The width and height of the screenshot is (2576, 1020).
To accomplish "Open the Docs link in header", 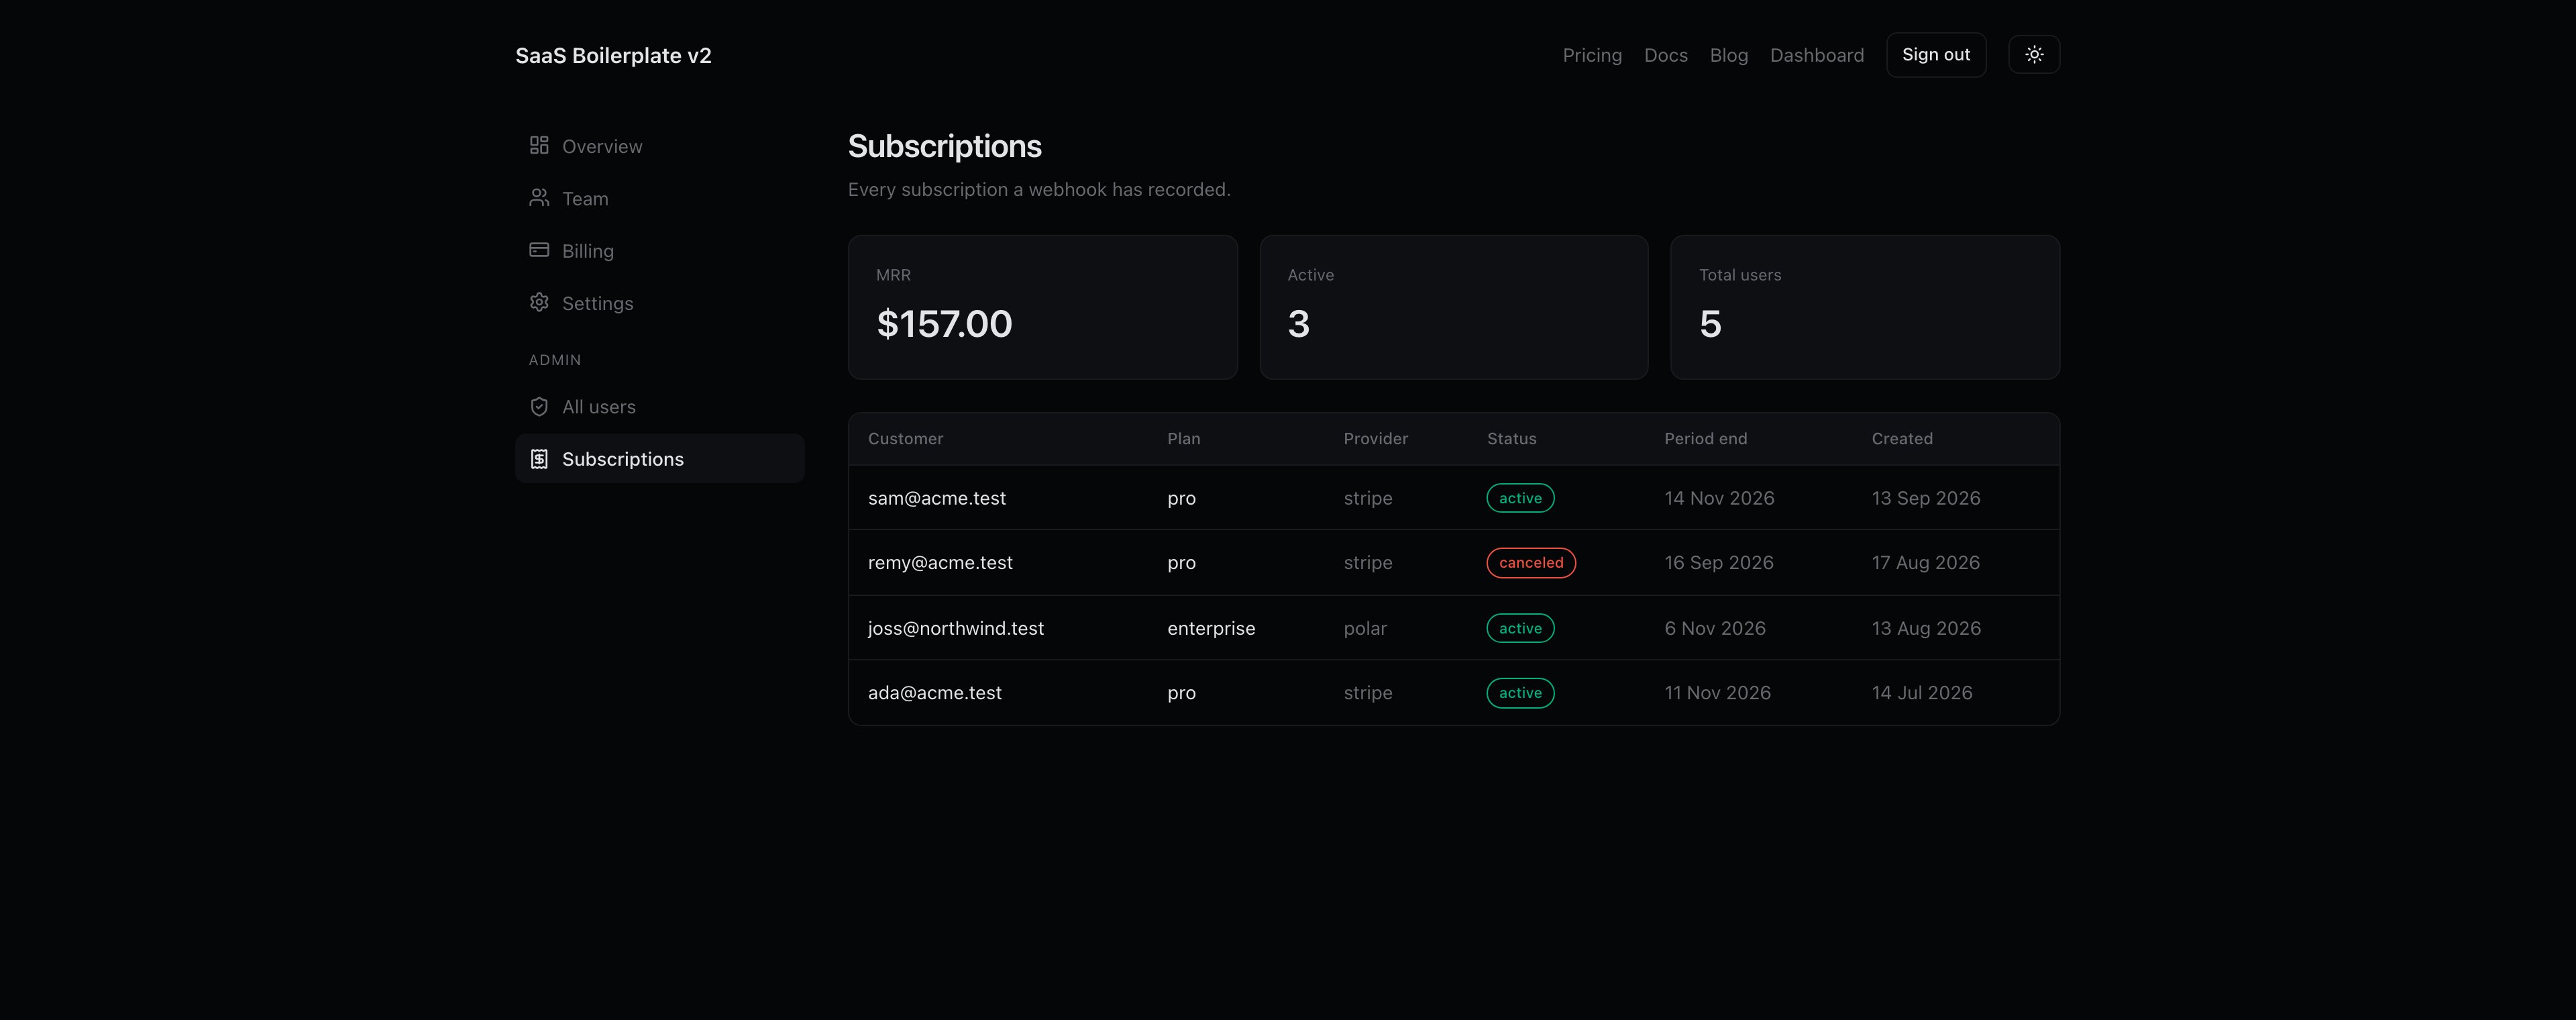I will tap(1665, 55).
